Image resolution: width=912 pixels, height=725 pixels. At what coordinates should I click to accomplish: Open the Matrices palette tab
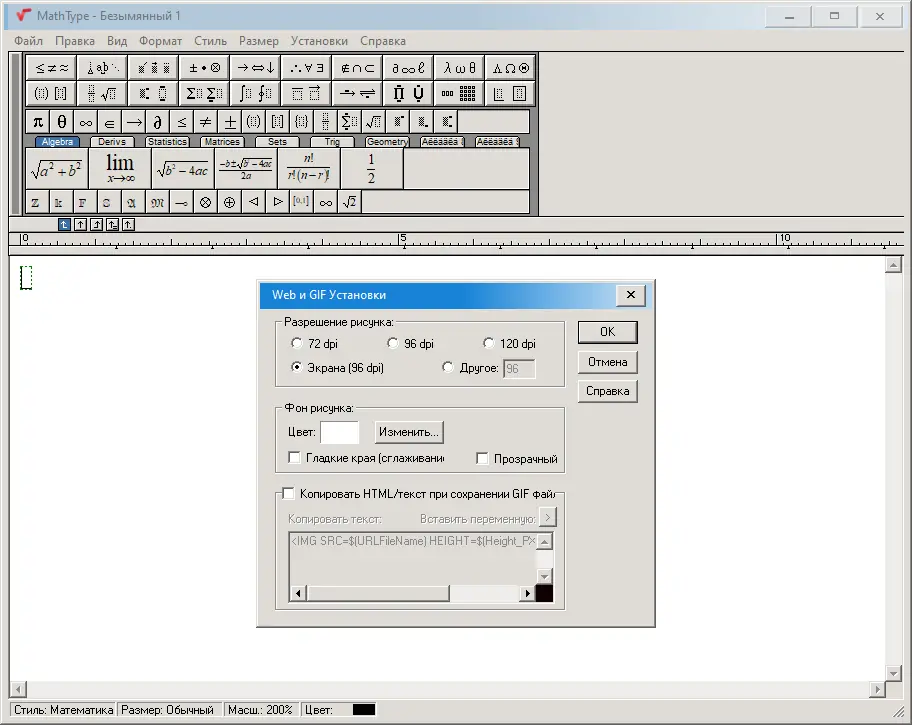click(x=221, y=142)
